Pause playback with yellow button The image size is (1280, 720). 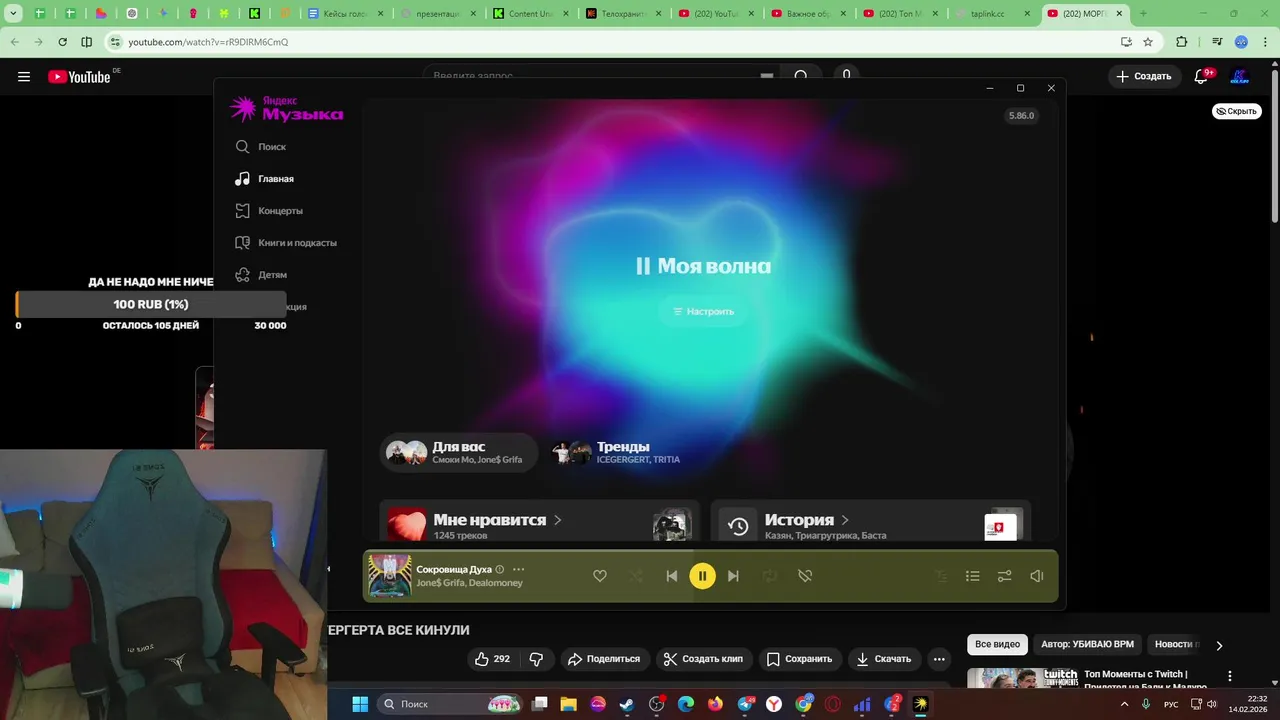[703, 576]
